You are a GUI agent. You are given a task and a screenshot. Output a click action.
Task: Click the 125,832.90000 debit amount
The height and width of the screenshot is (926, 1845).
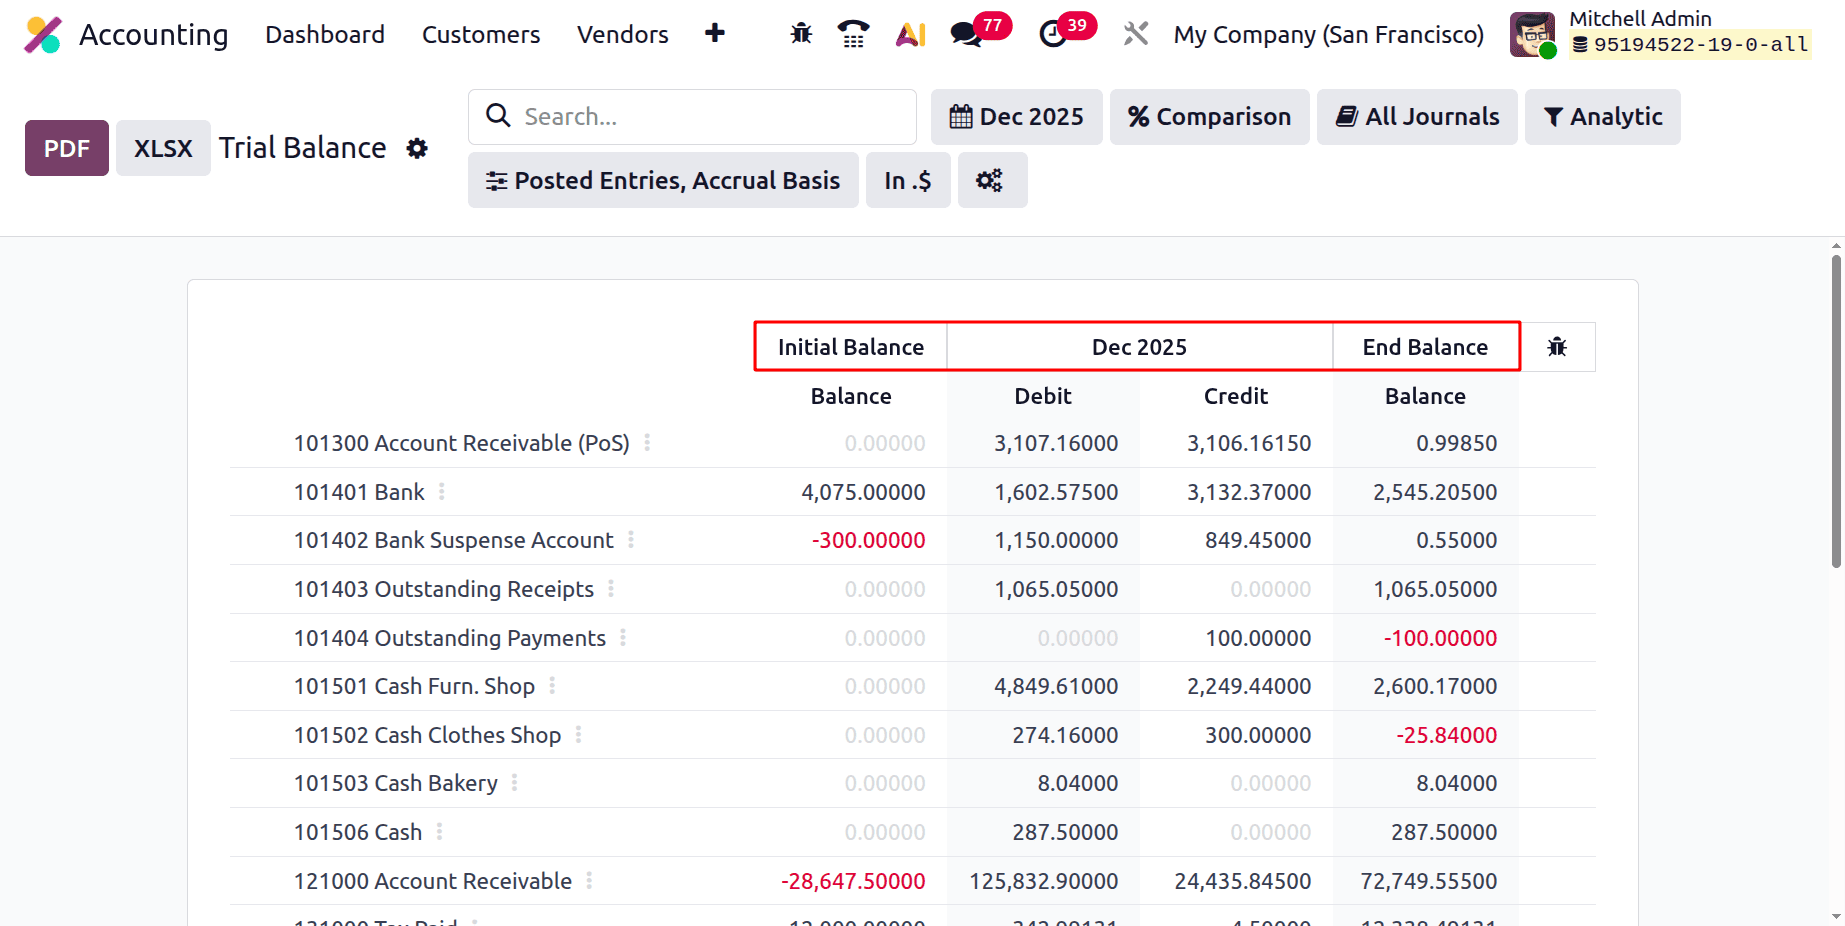coord(1044,881)
